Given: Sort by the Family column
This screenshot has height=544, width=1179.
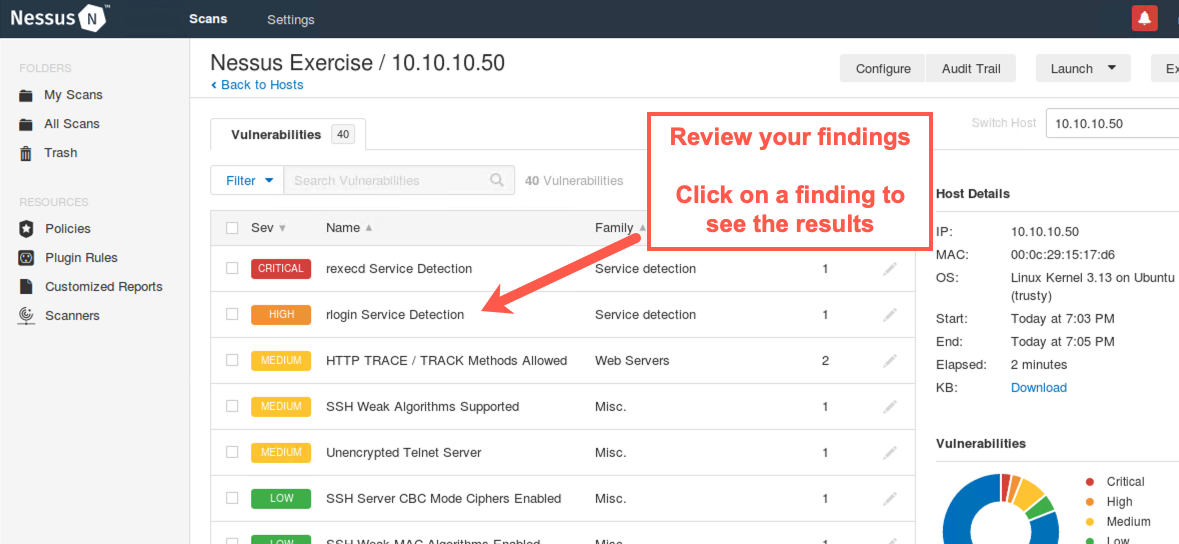Looking at the screenshot, I should tap(620, 228).
